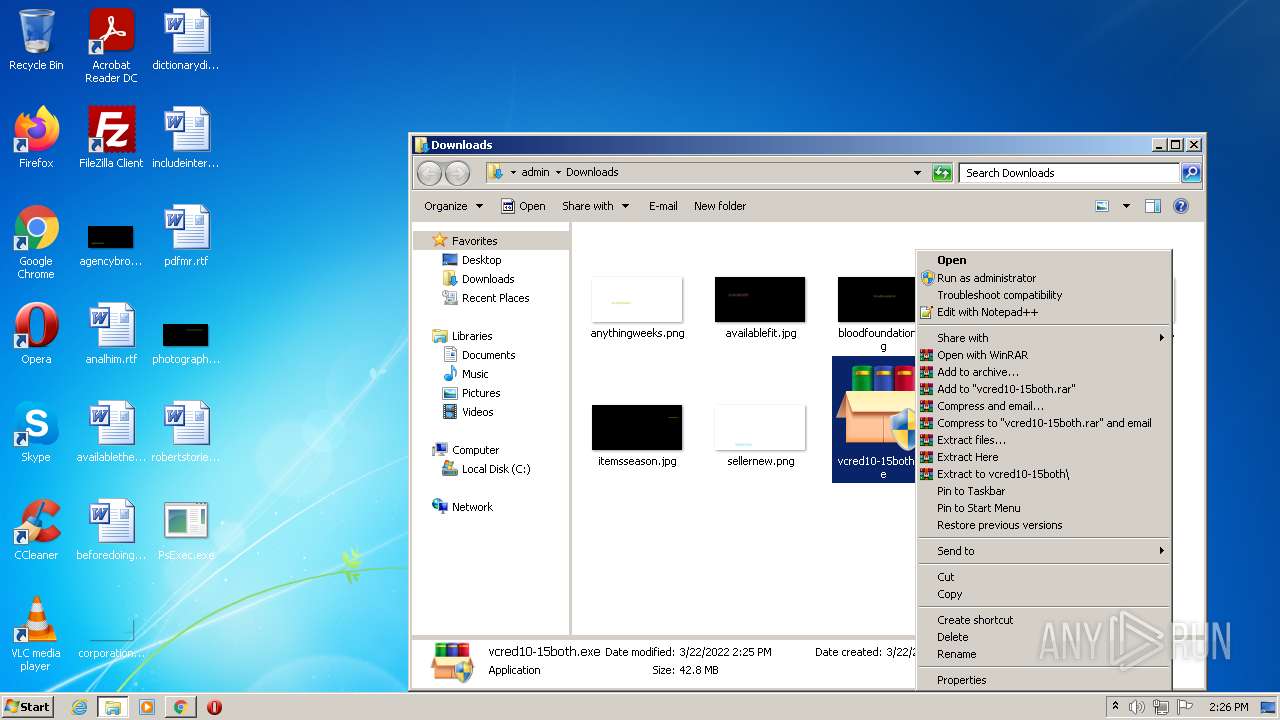Click the Explorer Back navigation arrow

(429, 173)
